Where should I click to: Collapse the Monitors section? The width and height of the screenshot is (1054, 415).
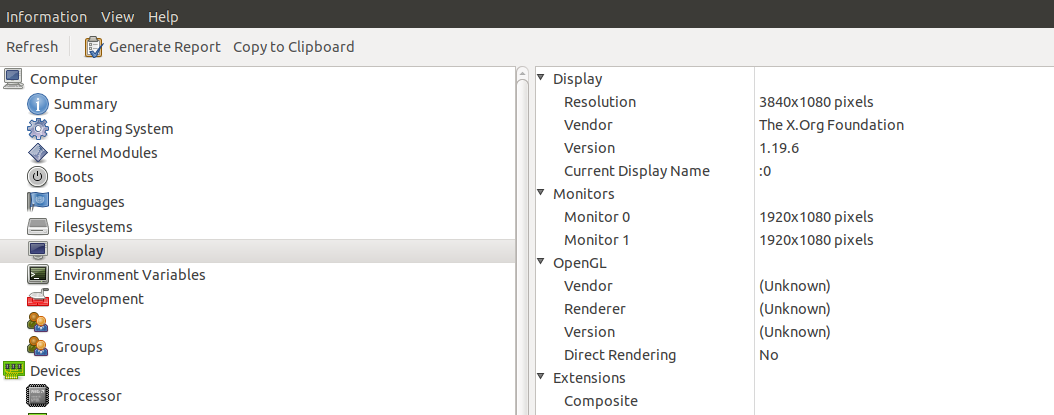(541, 193)
